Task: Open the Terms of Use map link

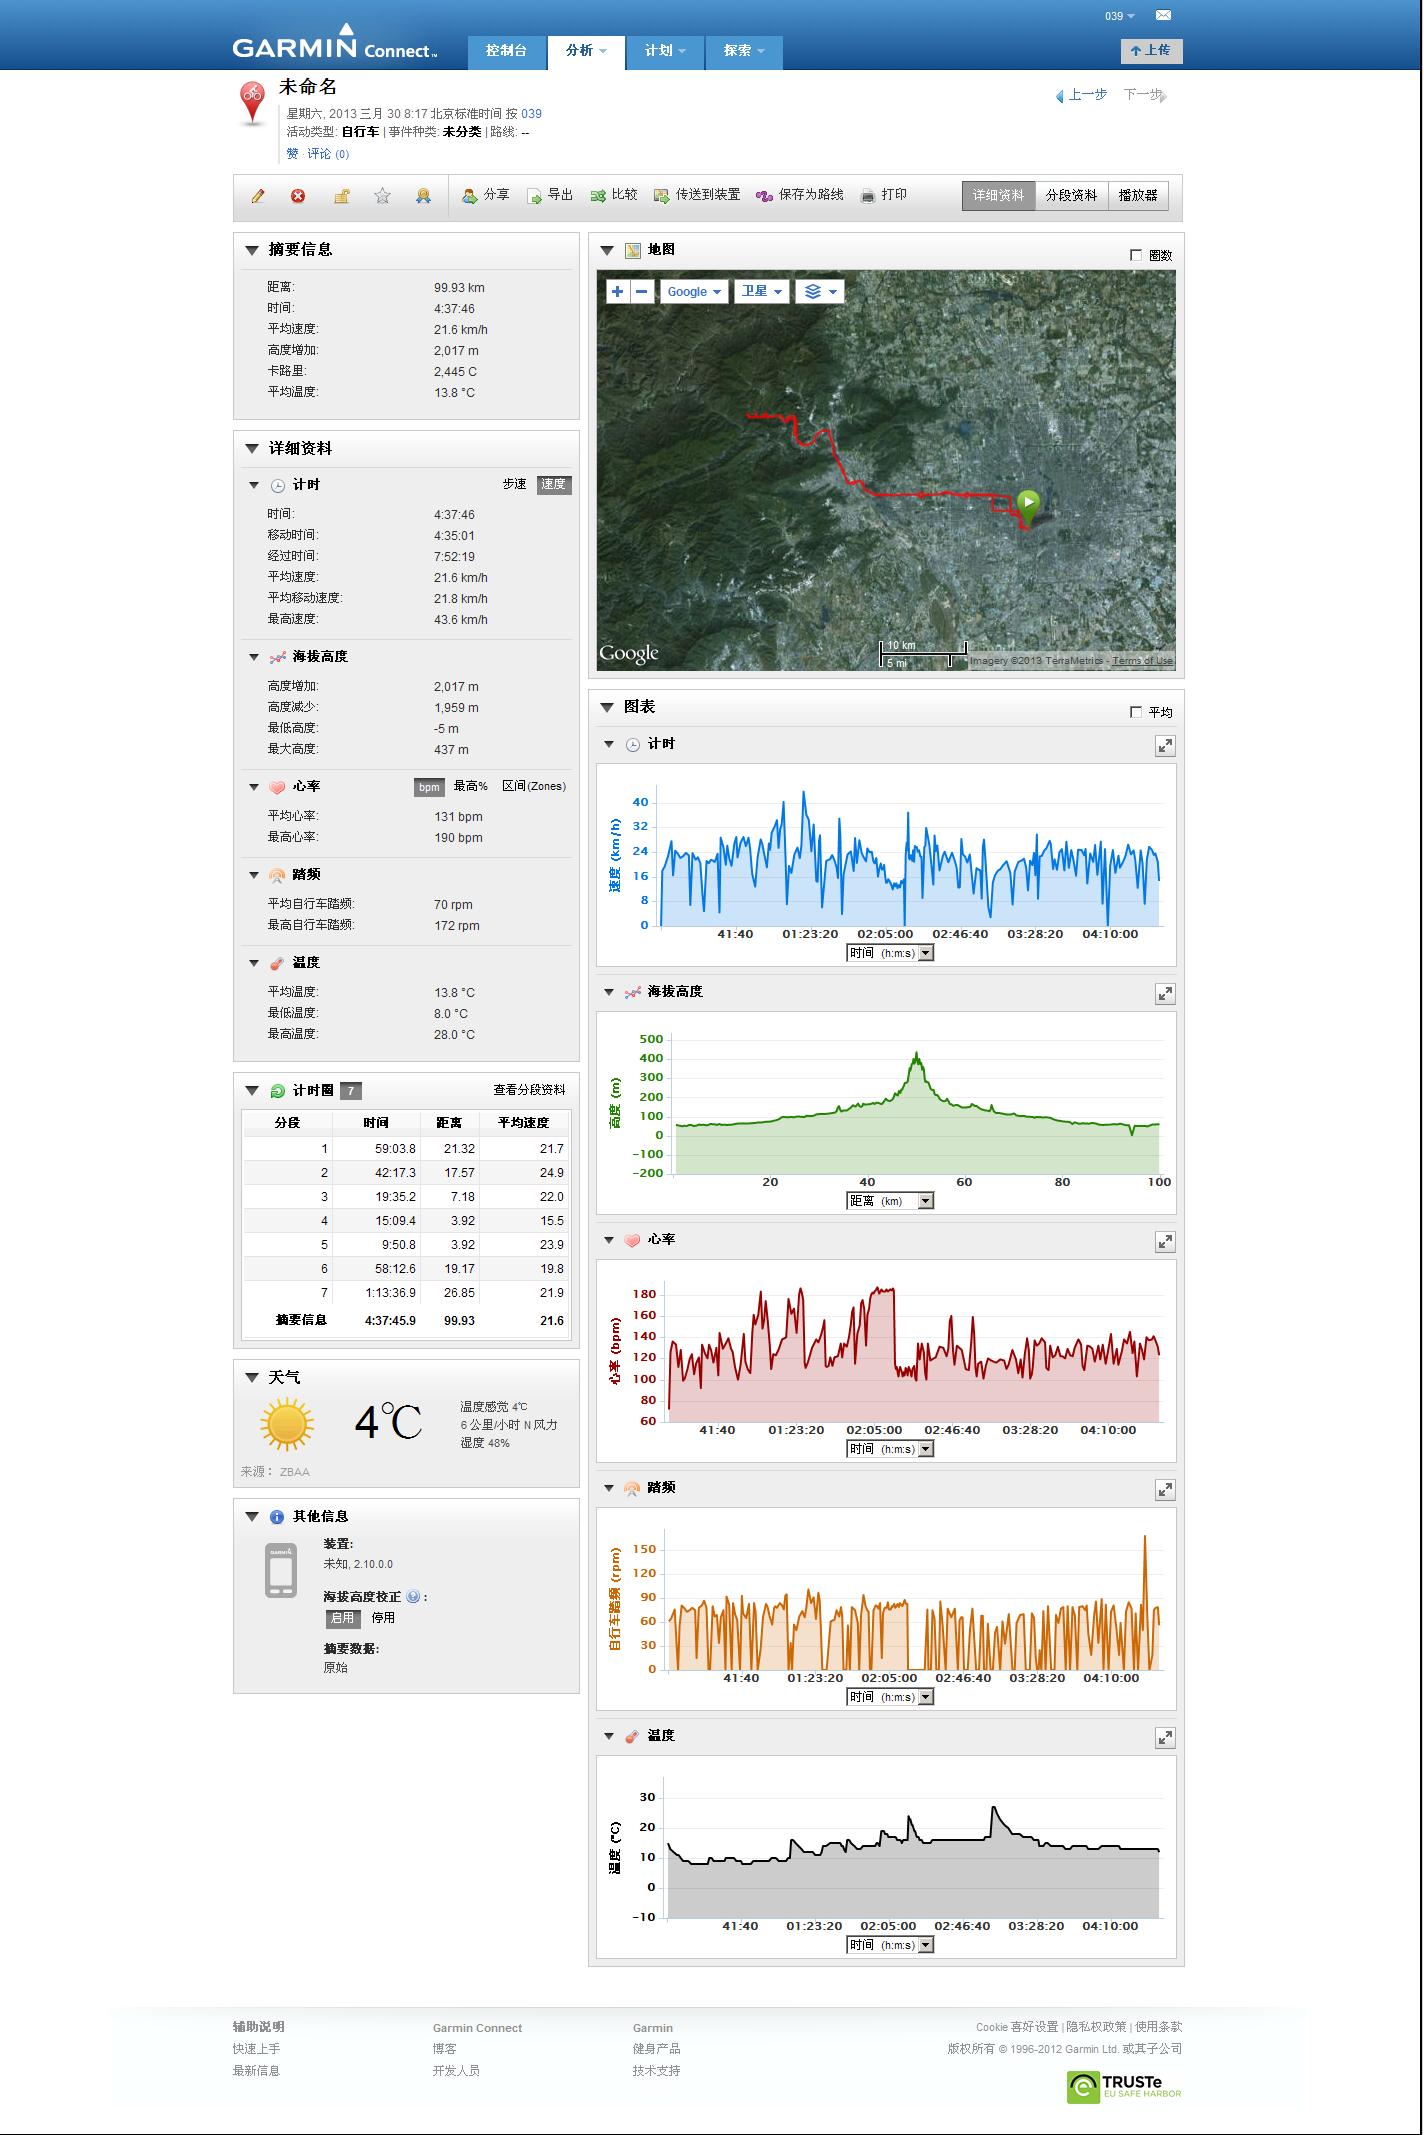Action: click(1142, 661)
